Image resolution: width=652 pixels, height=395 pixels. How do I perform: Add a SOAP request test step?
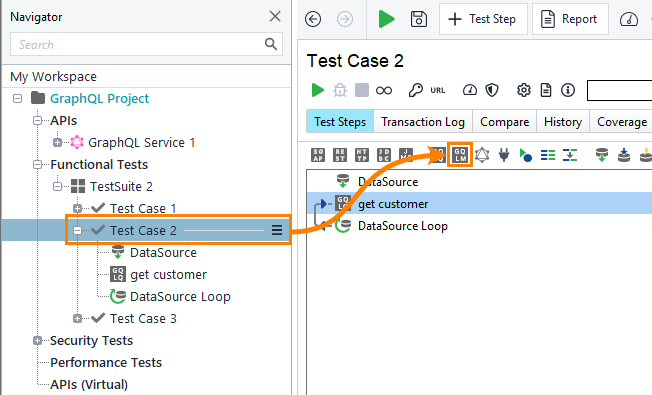tap(318, 155)
